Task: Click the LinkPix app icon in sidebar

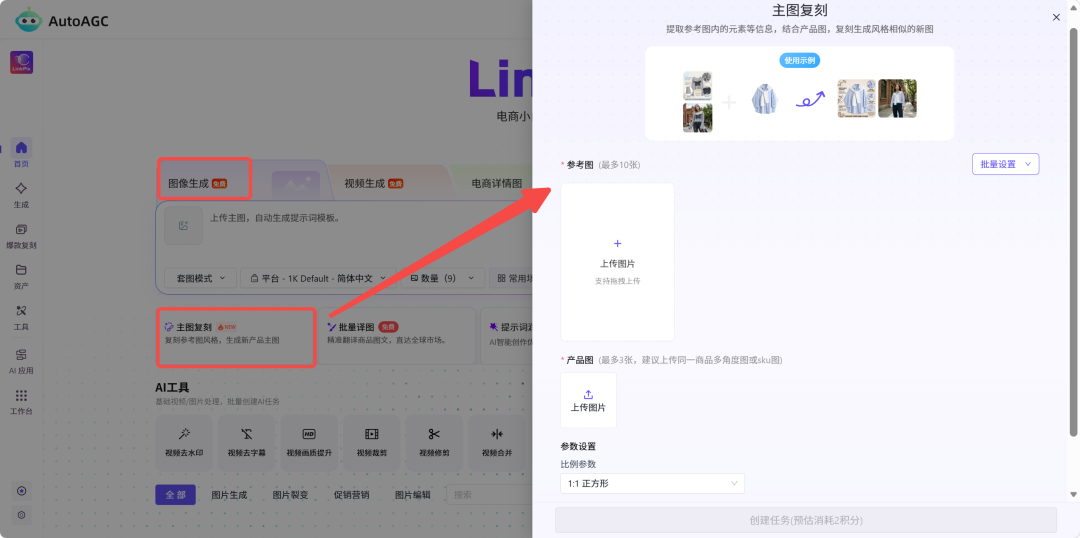Action: coord(21,63)
